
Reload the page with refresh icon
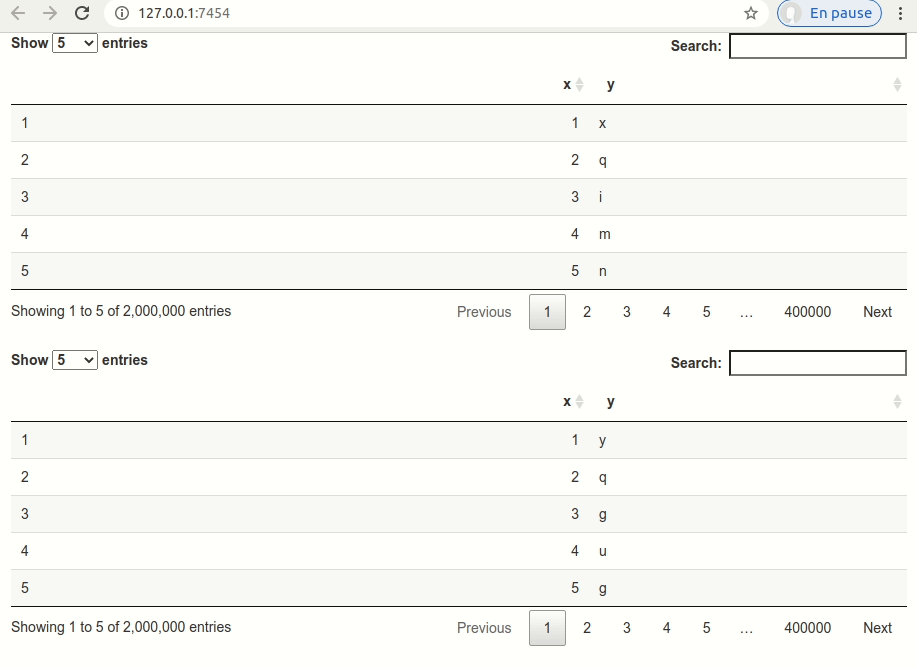(x=82, y=13)
